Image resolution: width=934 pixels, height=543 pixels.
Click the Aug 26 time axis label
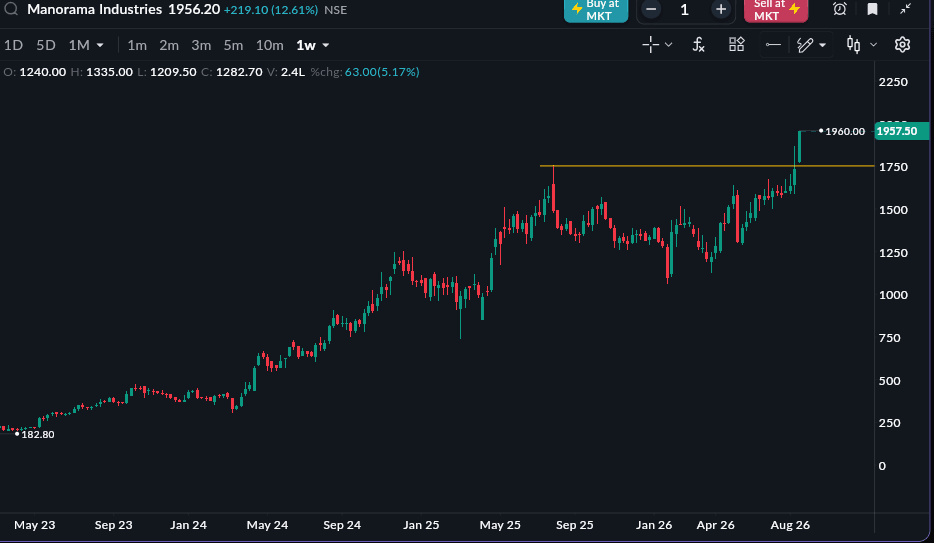(x=790, y=525)
